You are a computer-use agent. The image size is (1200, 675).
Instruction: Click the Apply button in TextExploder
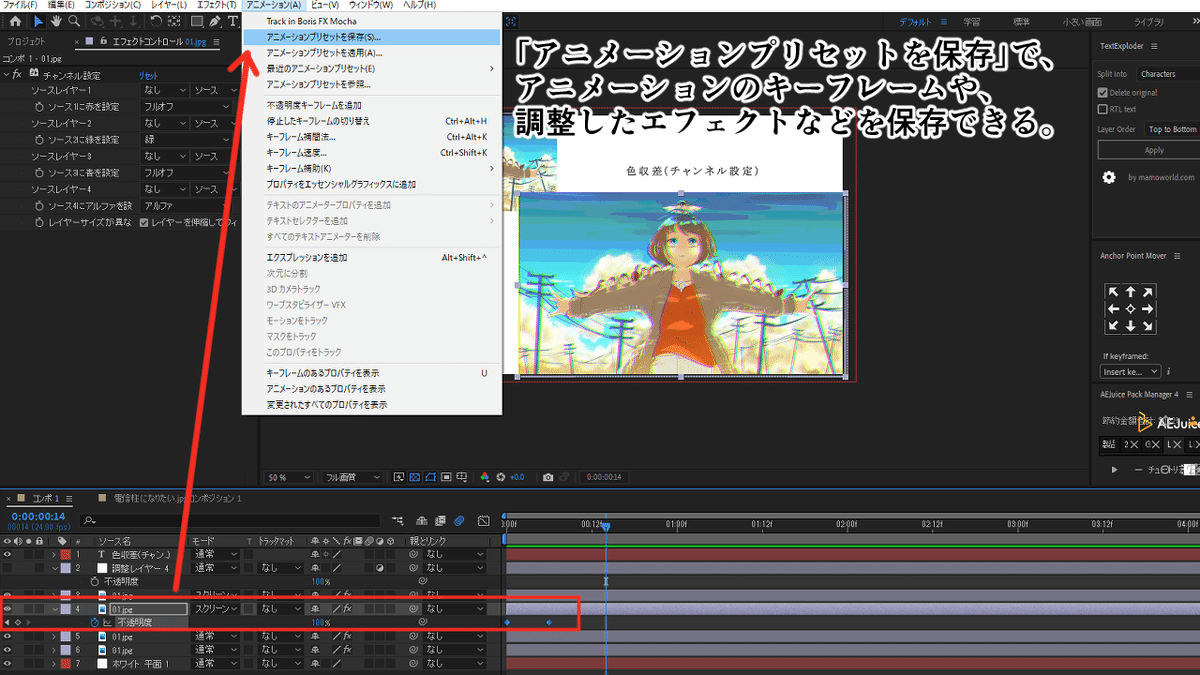1154,150
